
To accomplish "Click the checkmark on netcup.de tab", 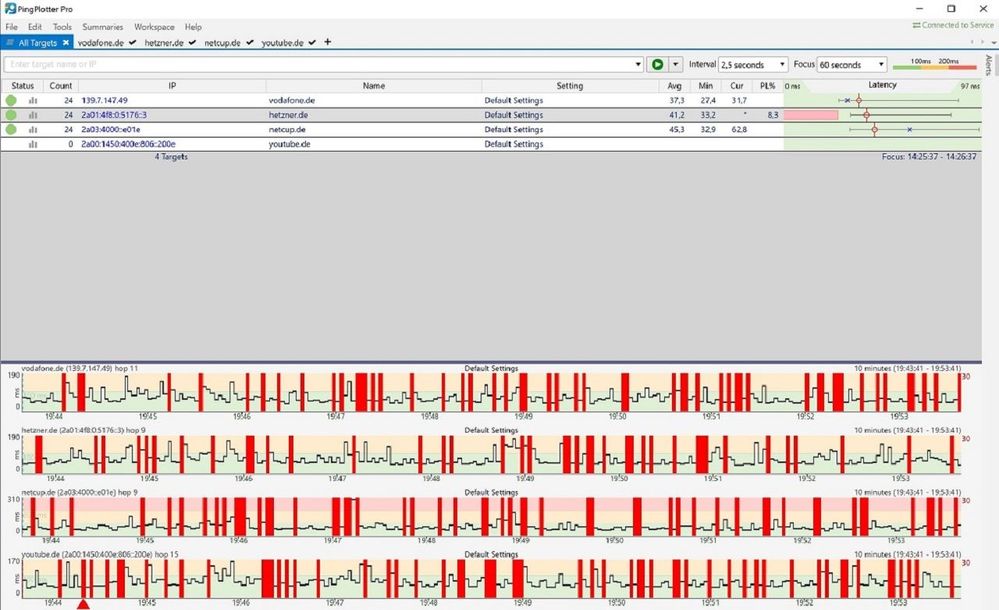I will tap(250, 42).
